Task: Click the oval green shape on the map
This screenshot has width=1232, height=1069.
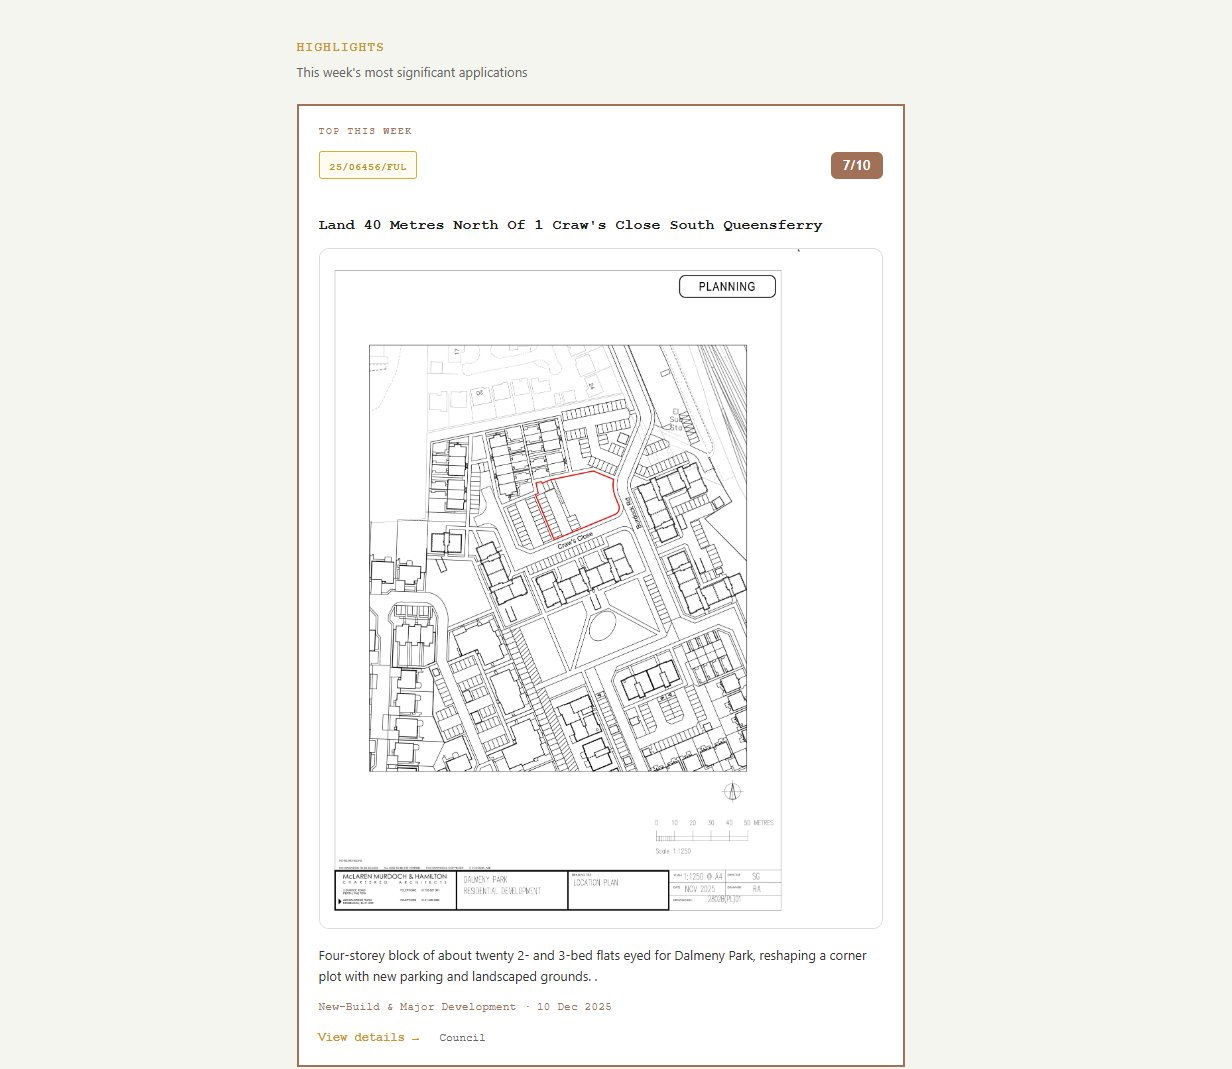Action: click(603, 627)
